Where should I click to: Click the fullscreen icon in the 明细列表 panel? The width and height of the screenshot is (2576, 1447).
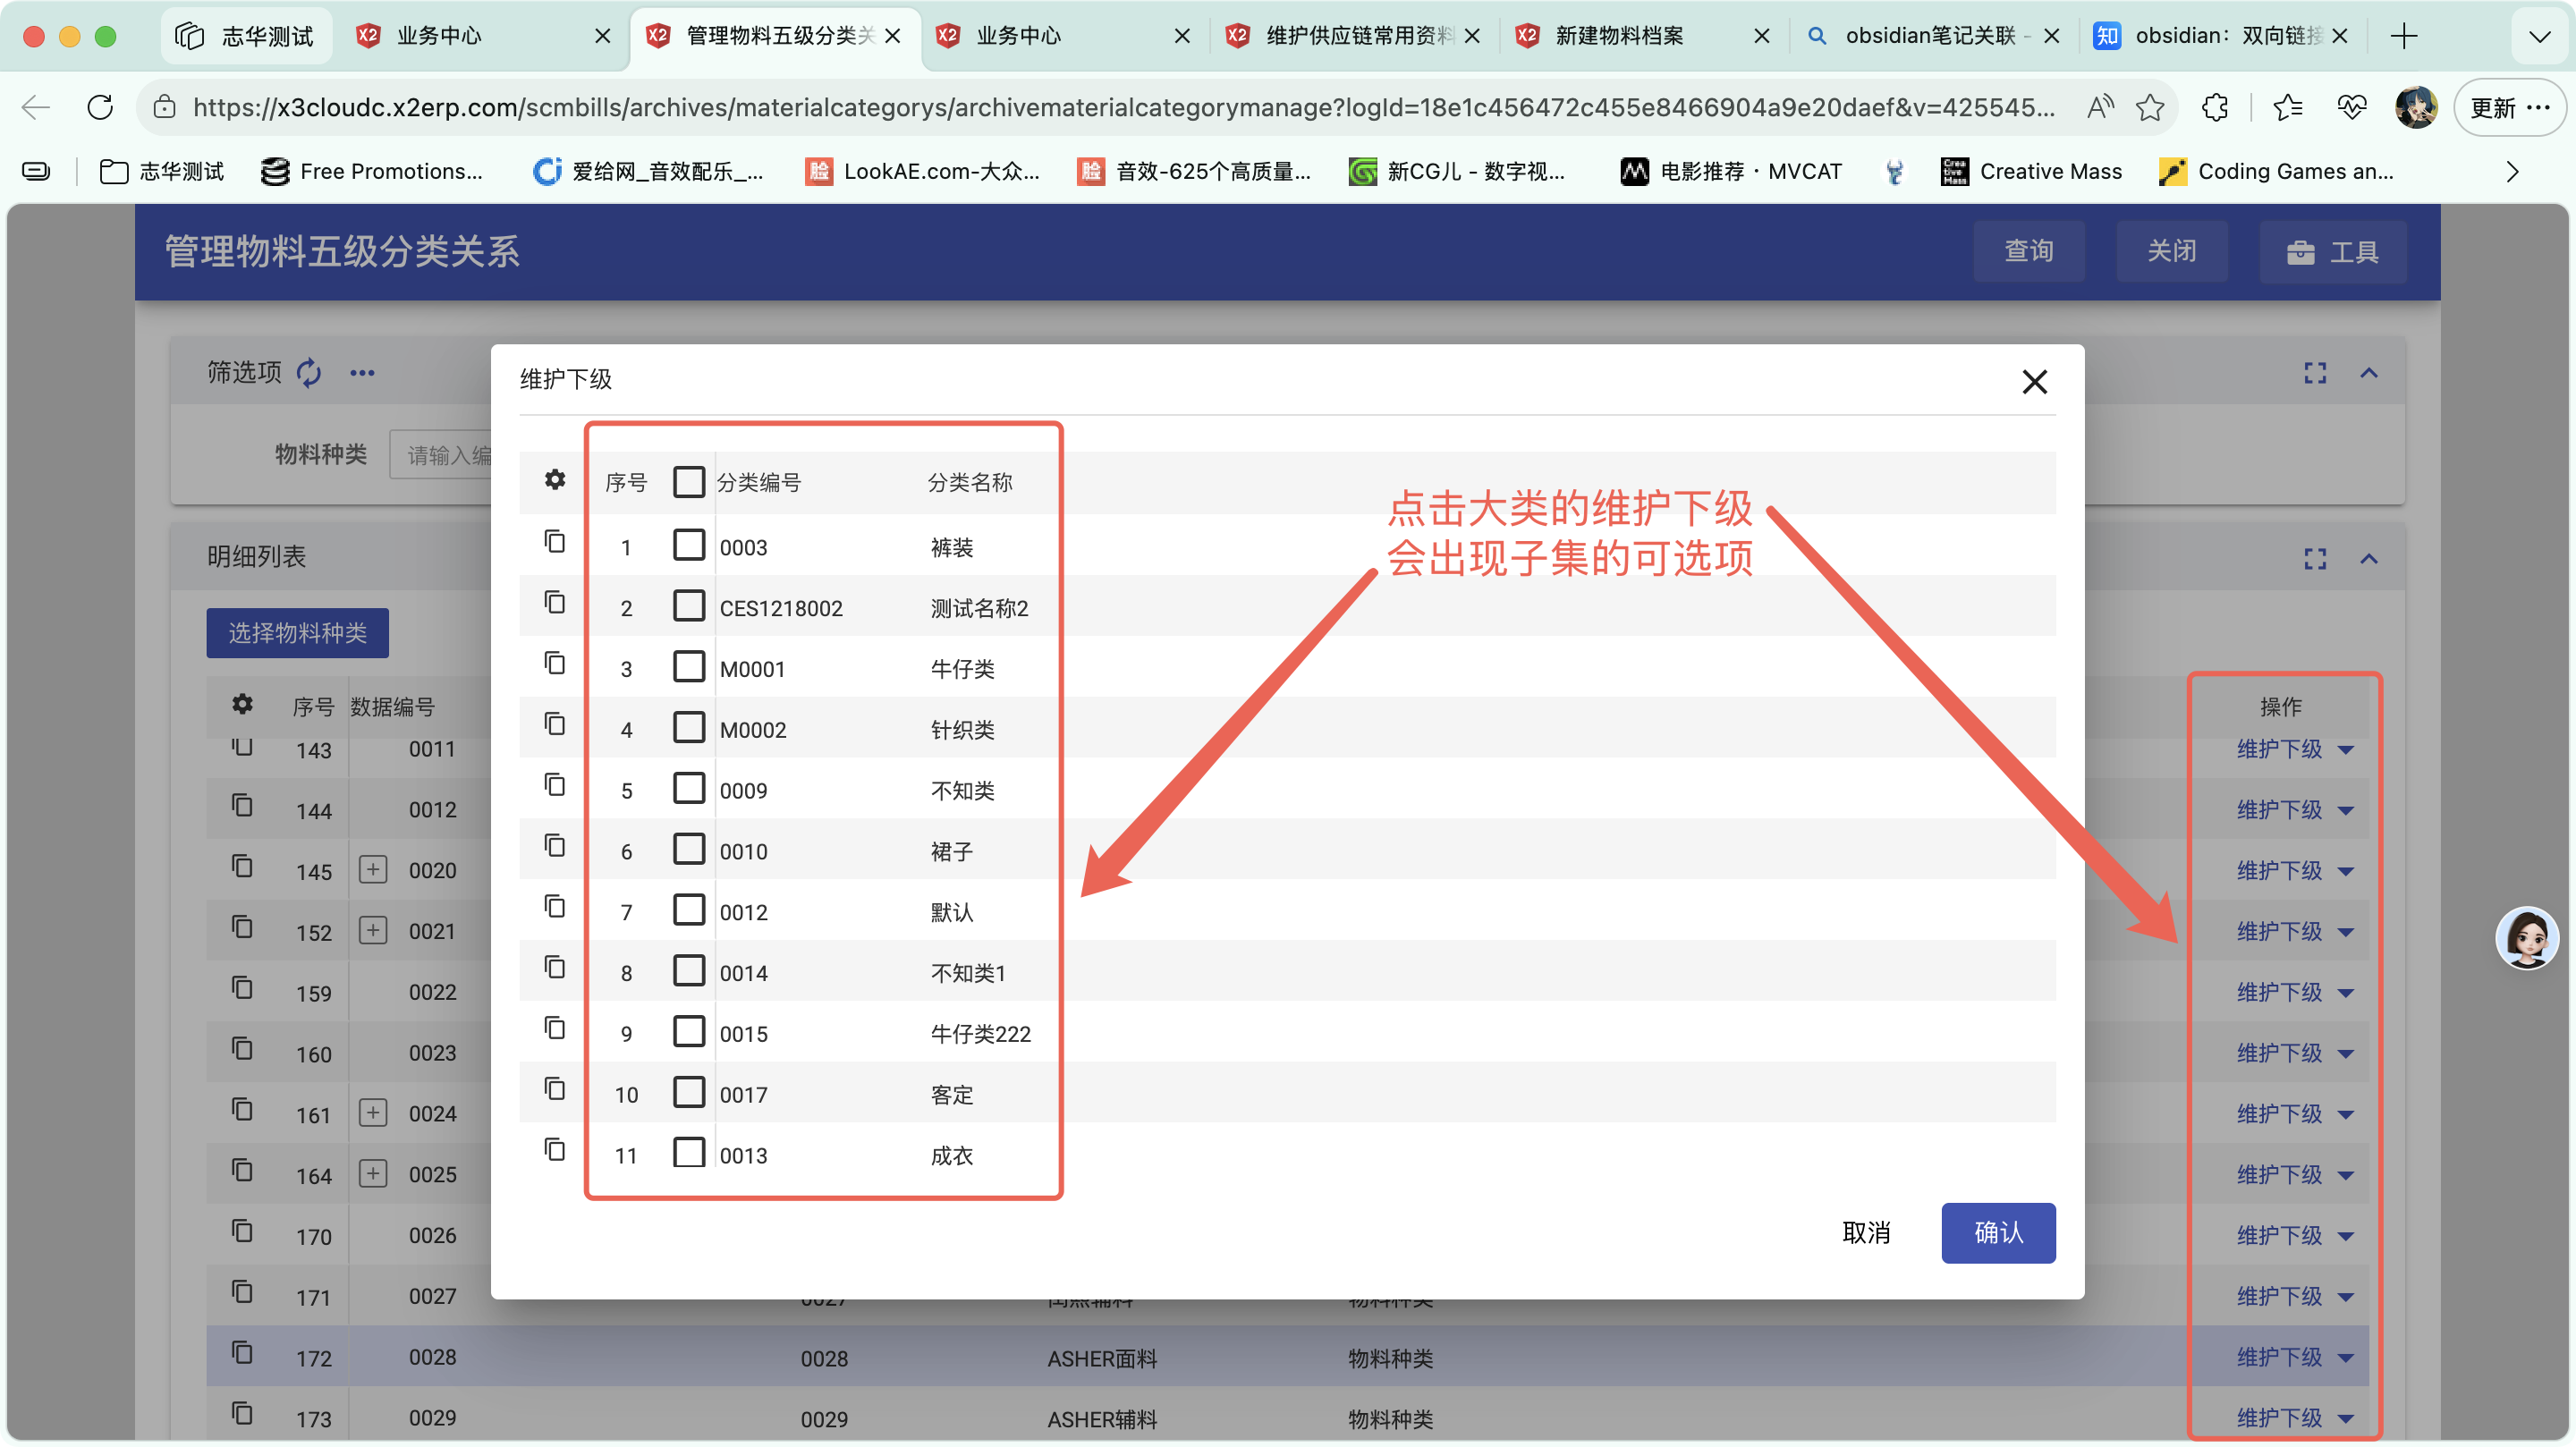pyautogui.click(x=2315, y=559)
